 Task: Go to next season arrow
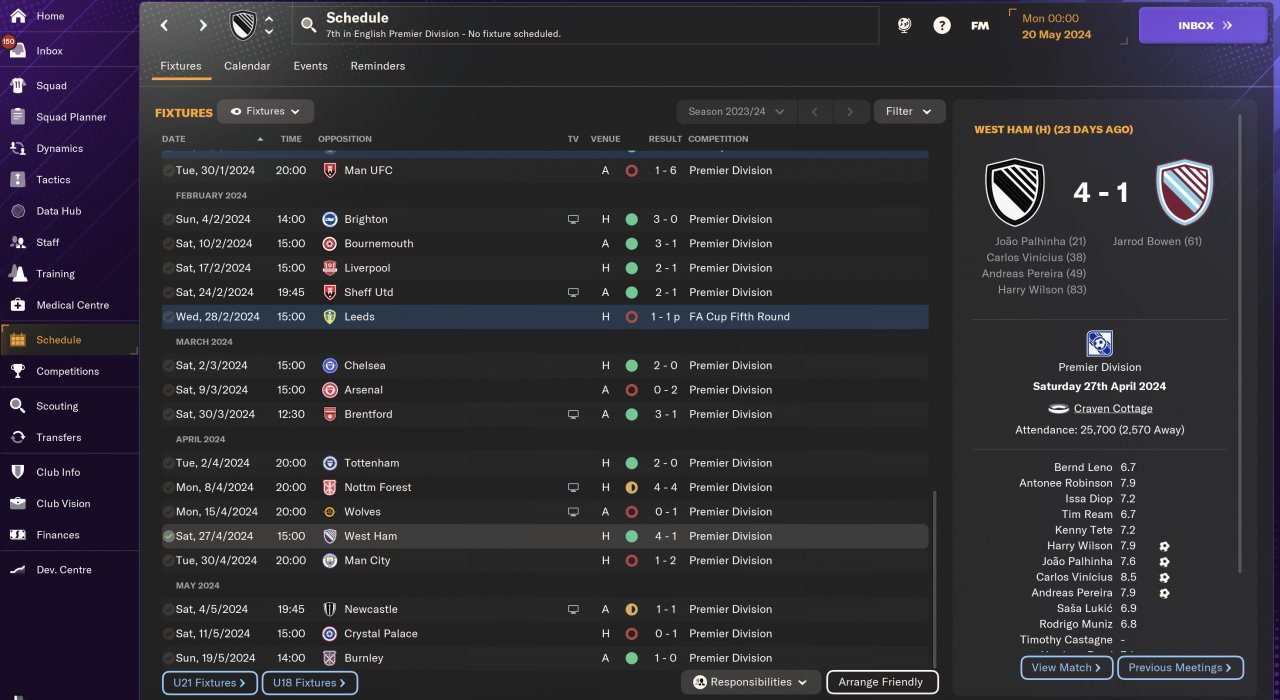850,111
